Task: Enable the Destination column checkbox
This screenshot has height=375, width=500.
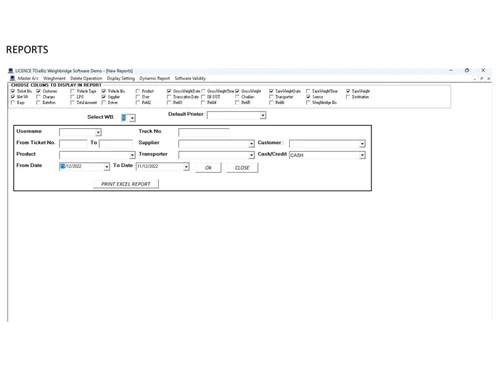Action: [x=348, y=97]
